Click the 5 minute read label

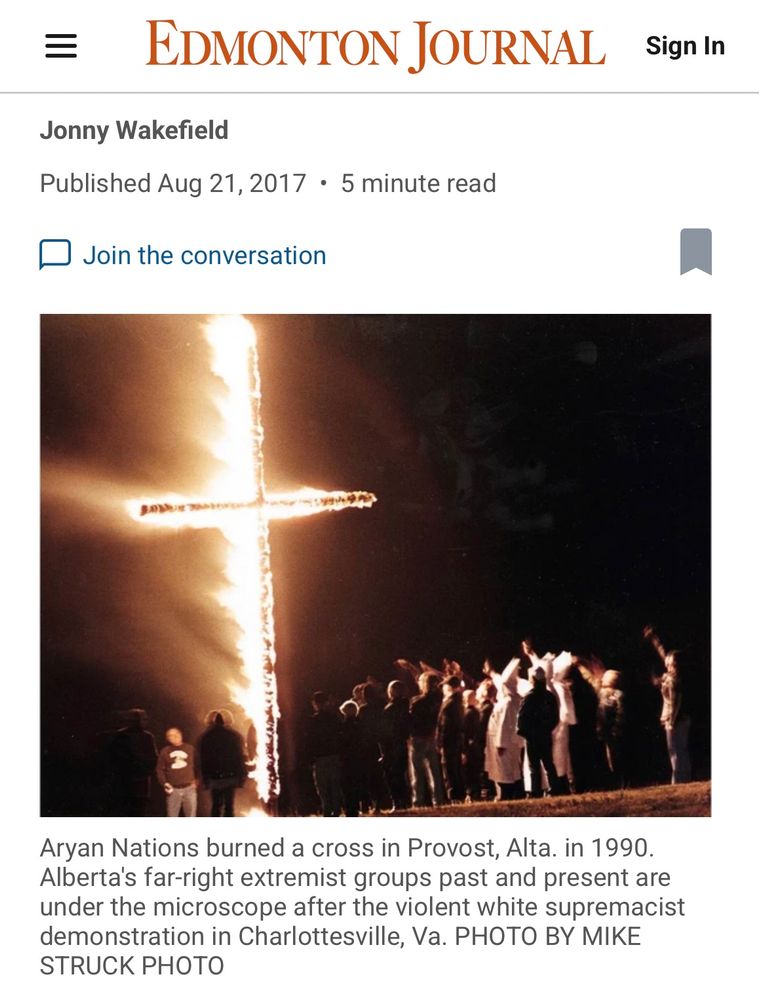click(418, 183)
